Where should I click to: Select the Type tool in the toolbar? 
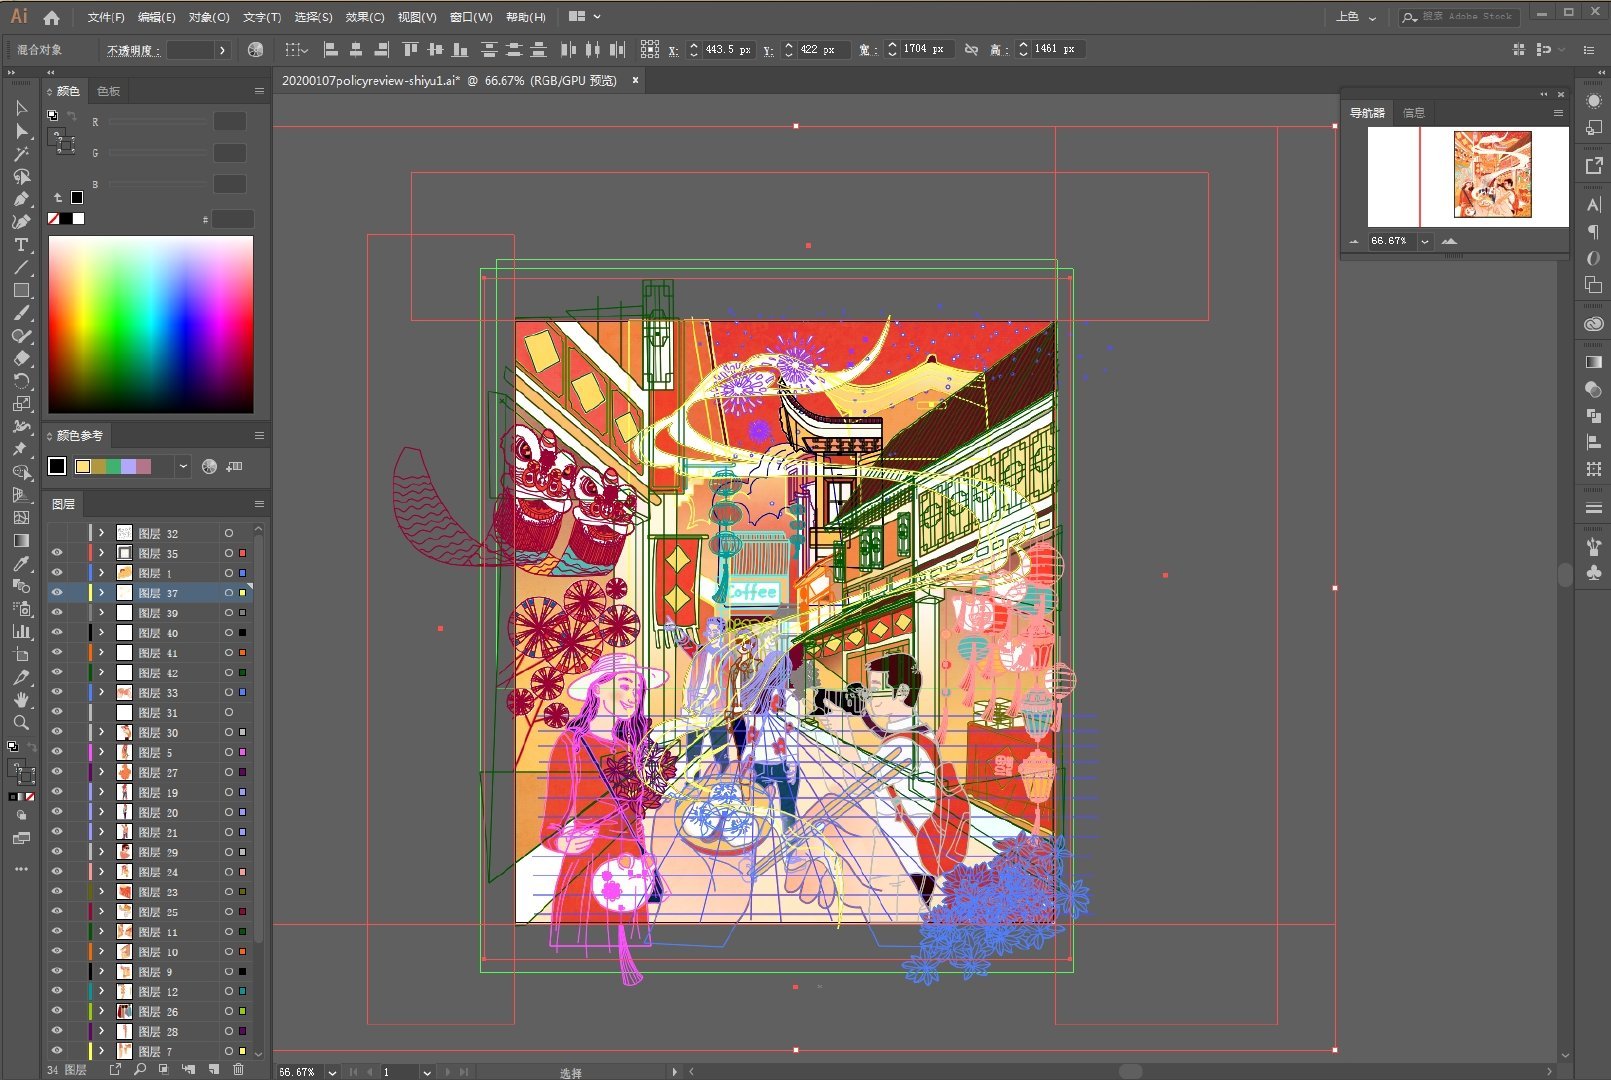click(x=20, y=245)
